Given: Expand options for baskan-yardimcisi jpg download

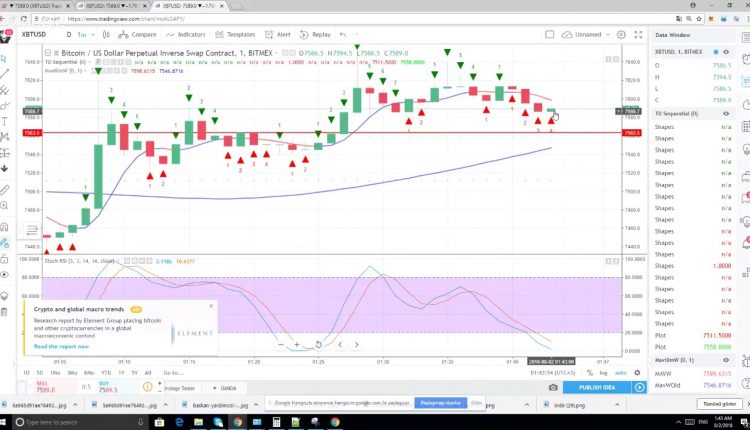Looking at the screenshot, I should [255, 405].
